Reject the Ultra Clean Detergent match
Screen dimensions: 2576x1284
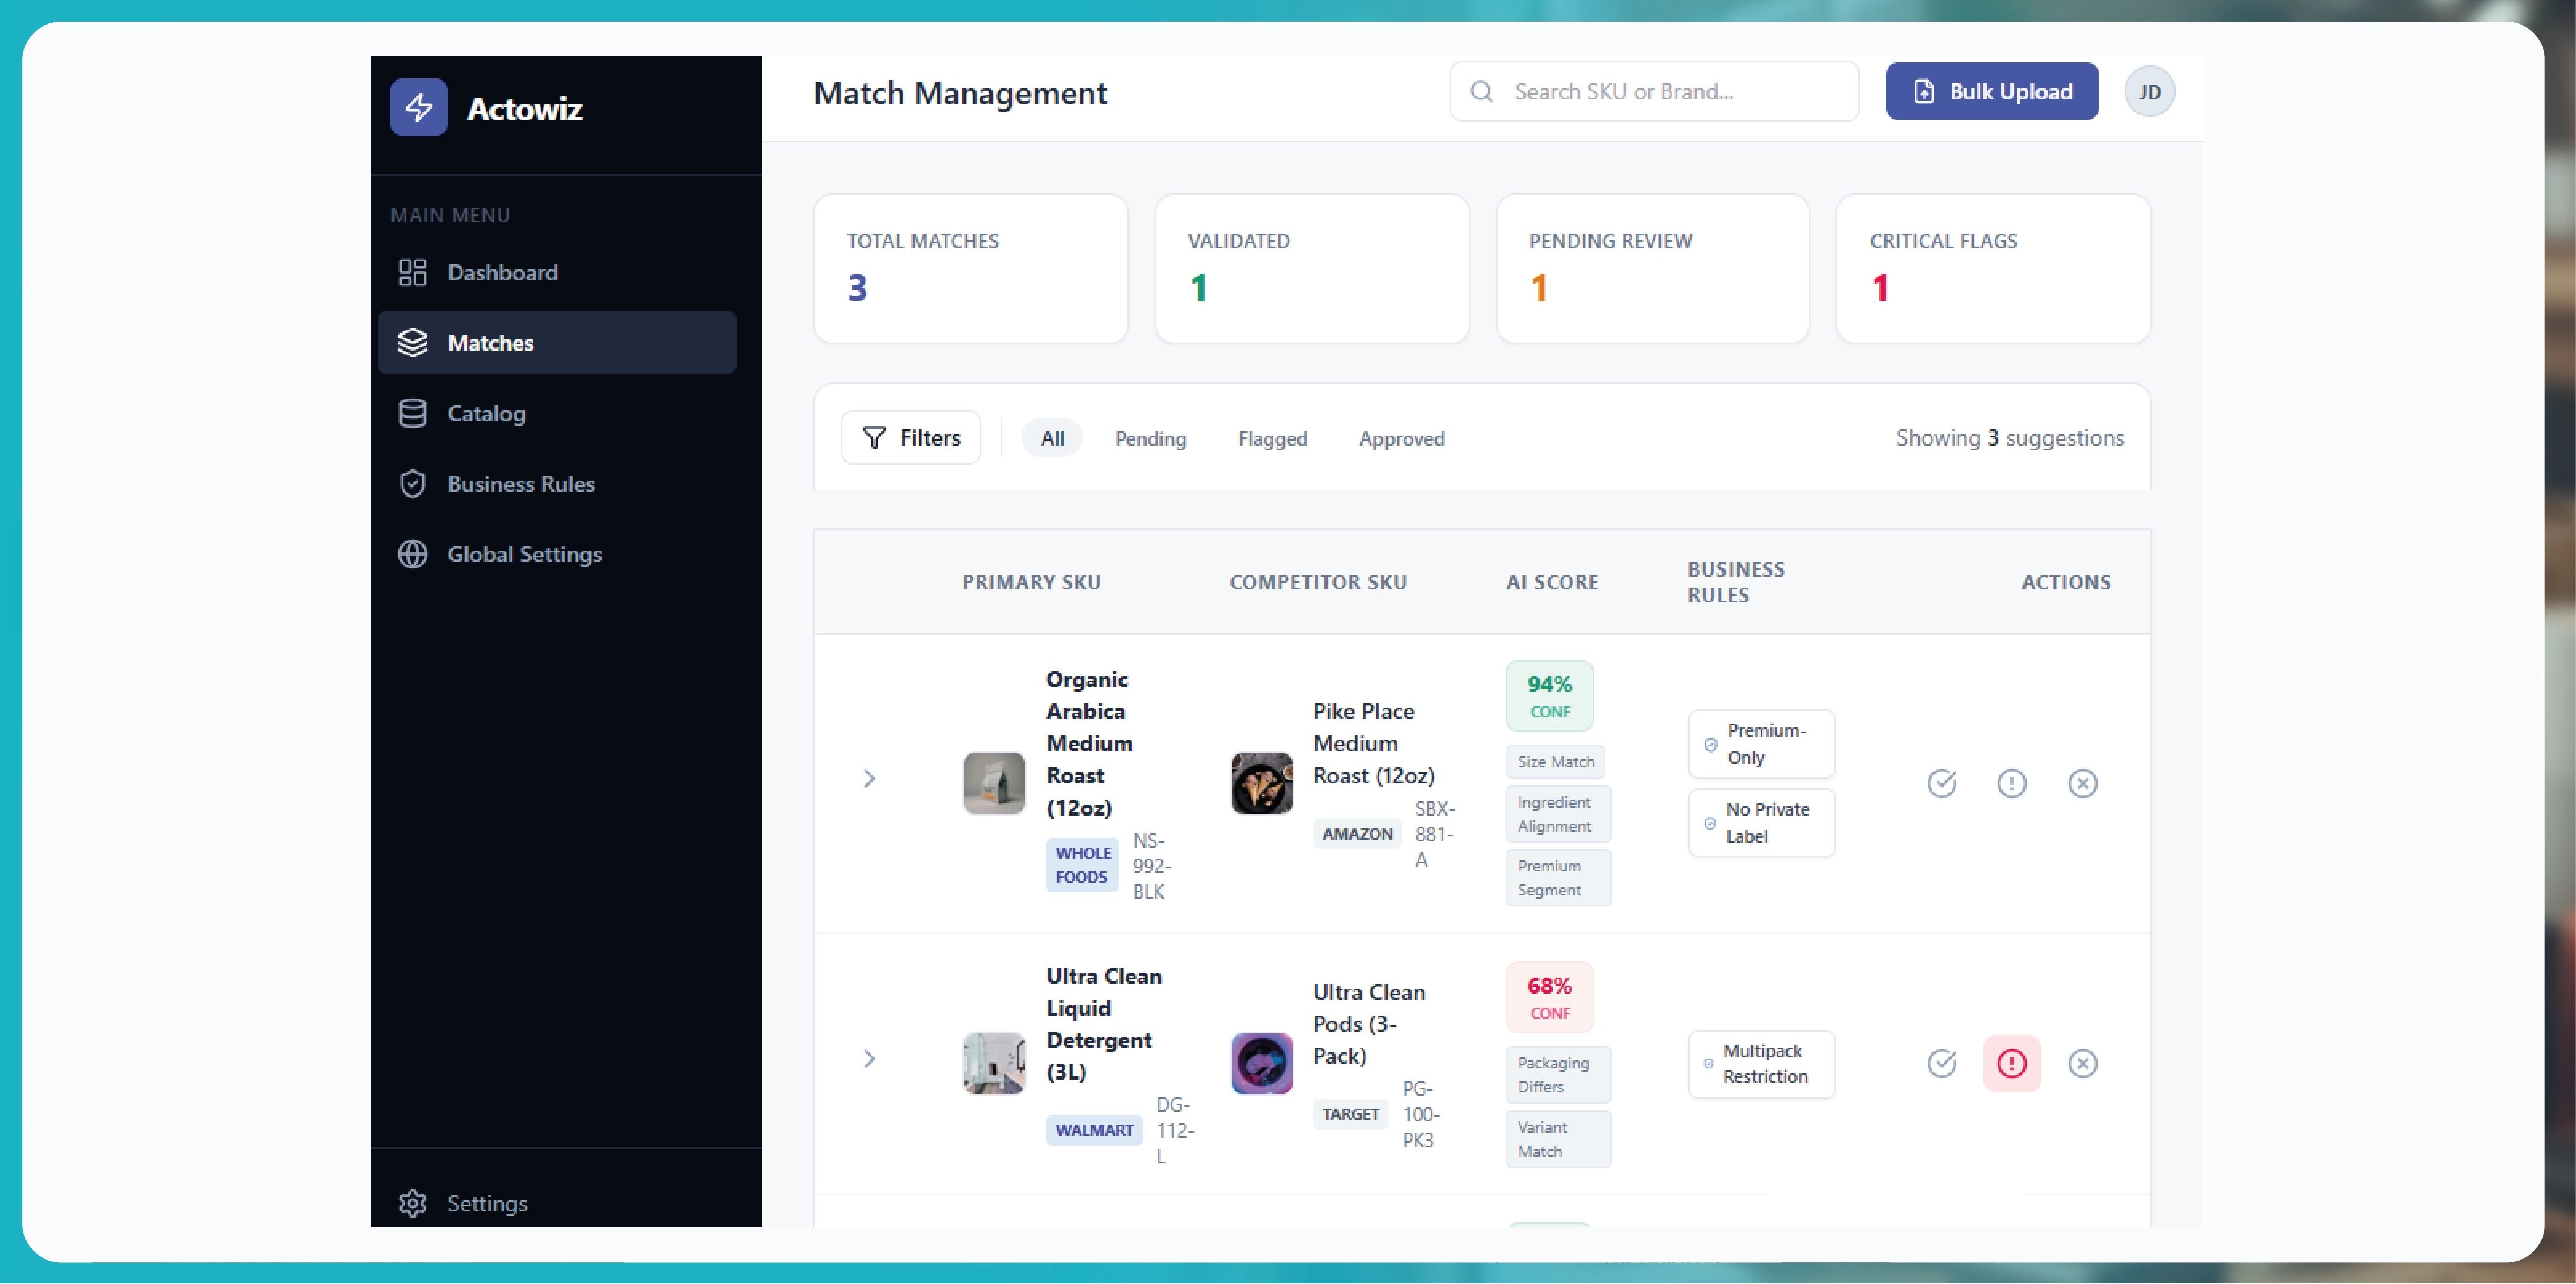(x=2082, y=1063)
